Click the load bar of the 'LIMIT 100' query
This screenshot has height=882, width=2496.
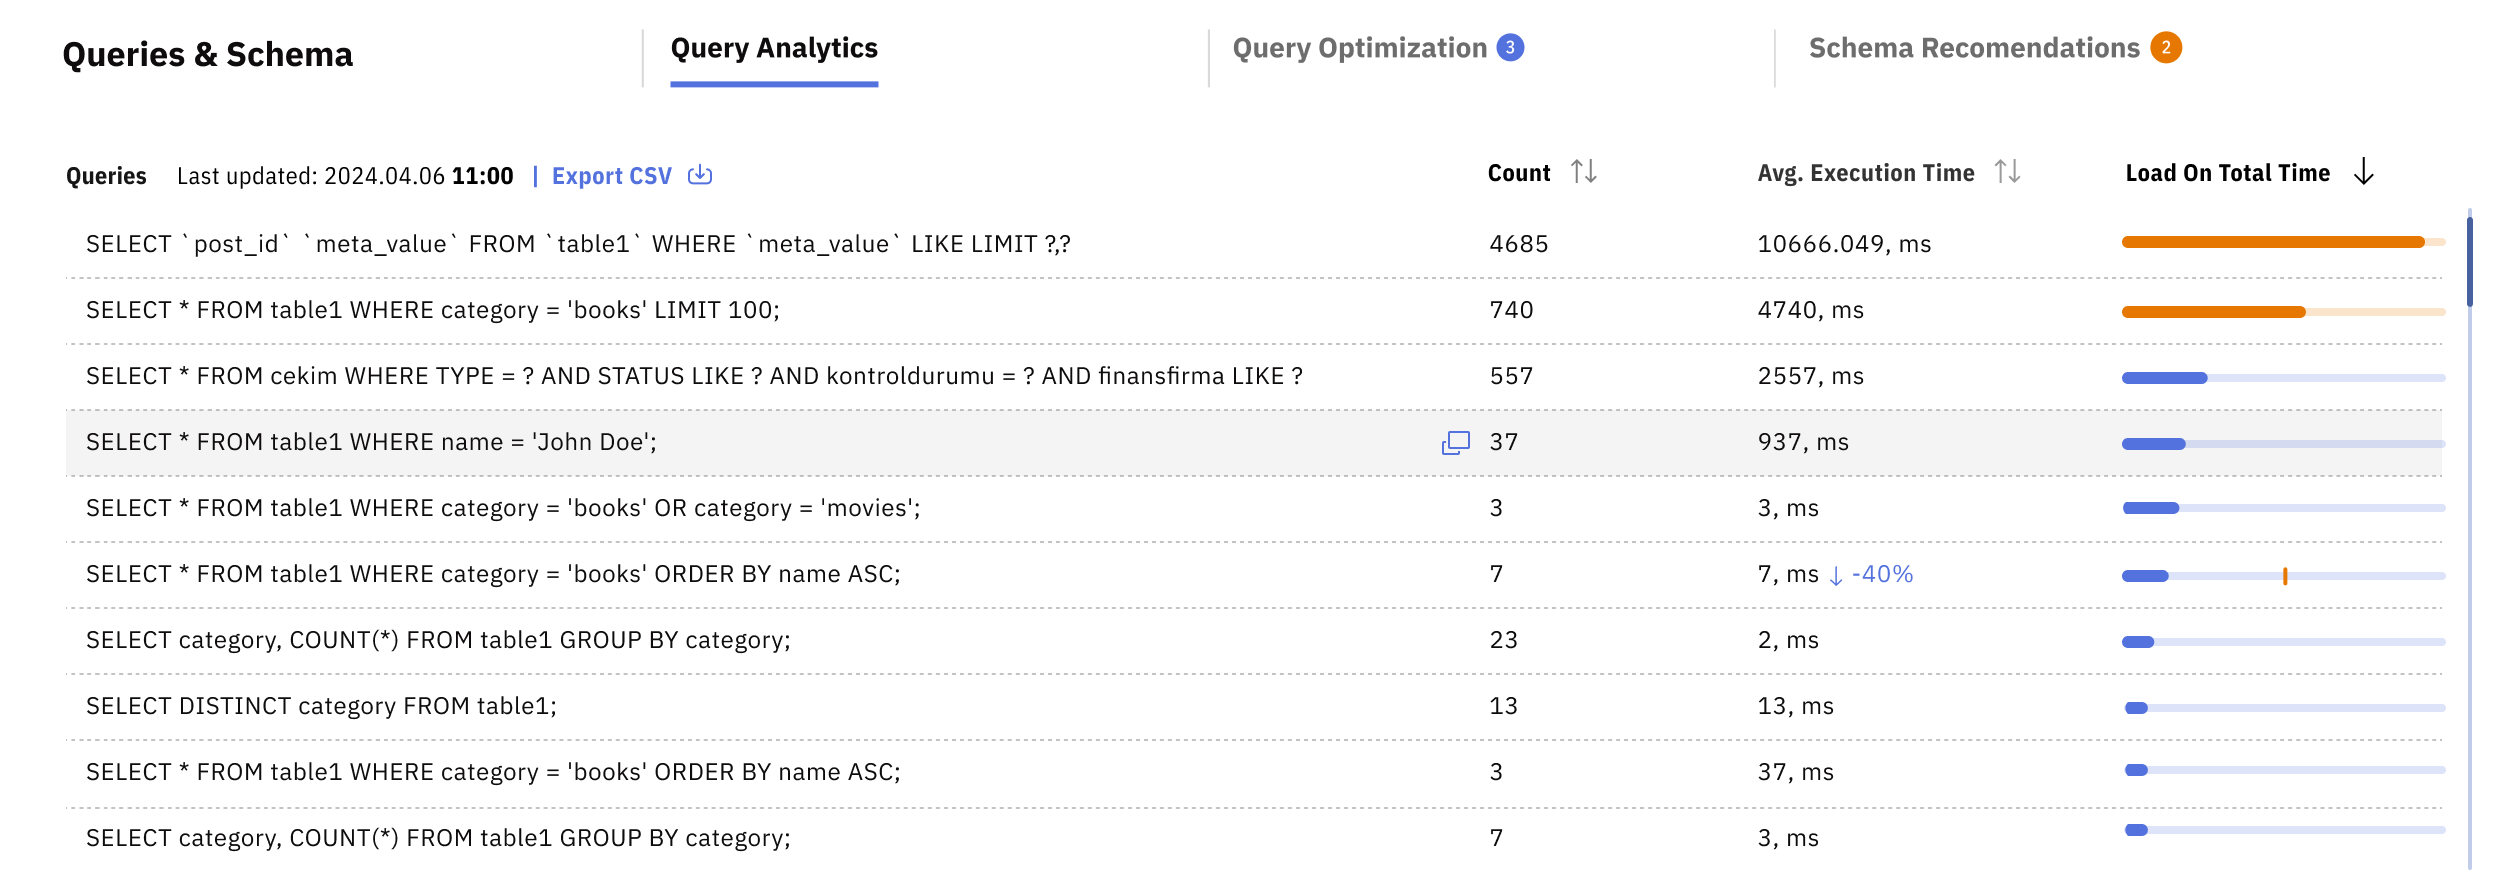tap(2283, 312)
